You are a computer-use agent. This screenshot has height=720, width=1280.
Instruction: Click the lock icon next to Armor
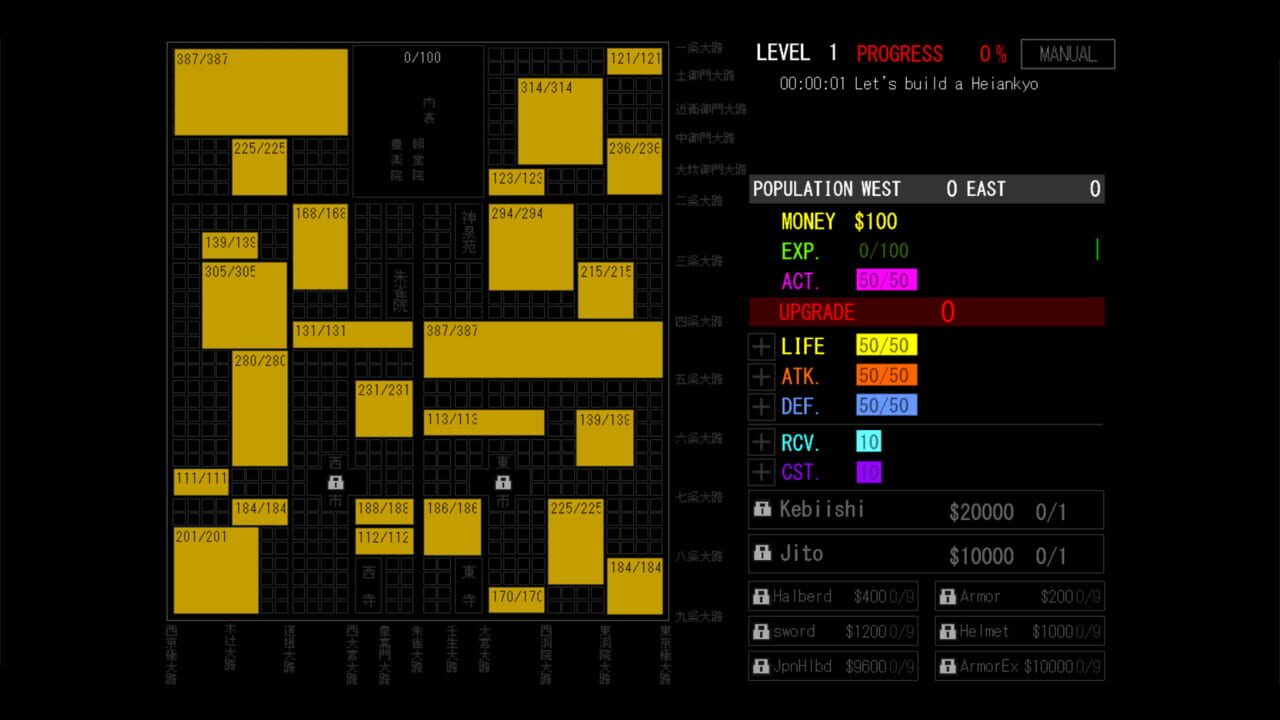point(948,597)
